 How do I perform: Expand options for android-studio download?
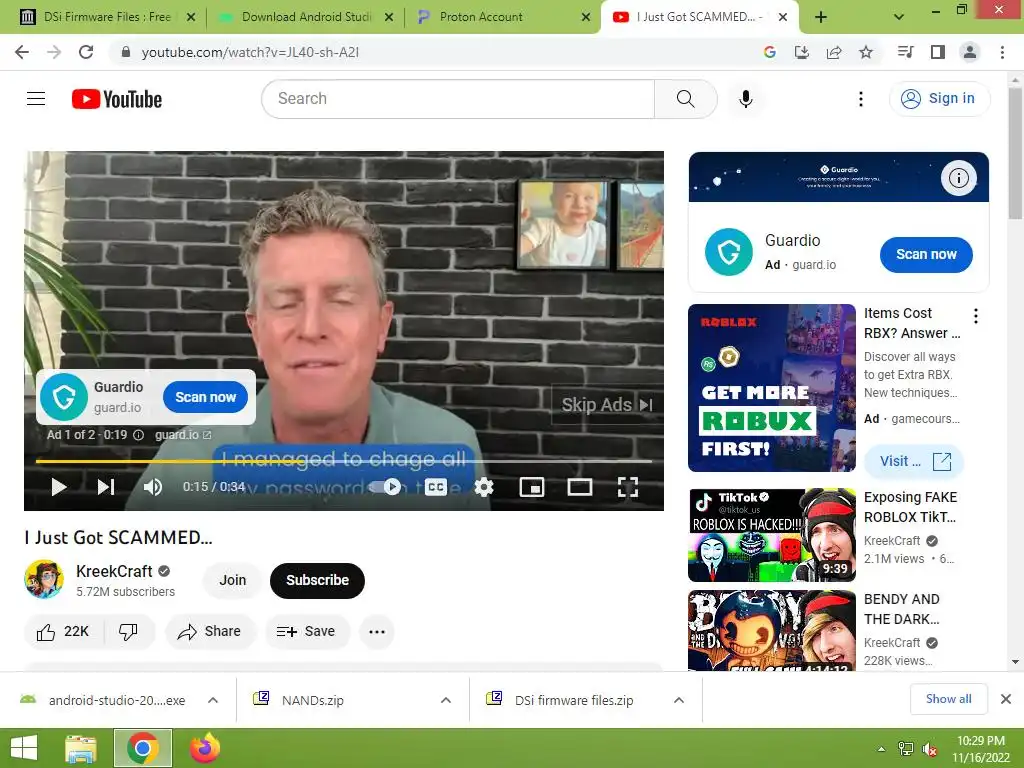[x=213, y=700]
